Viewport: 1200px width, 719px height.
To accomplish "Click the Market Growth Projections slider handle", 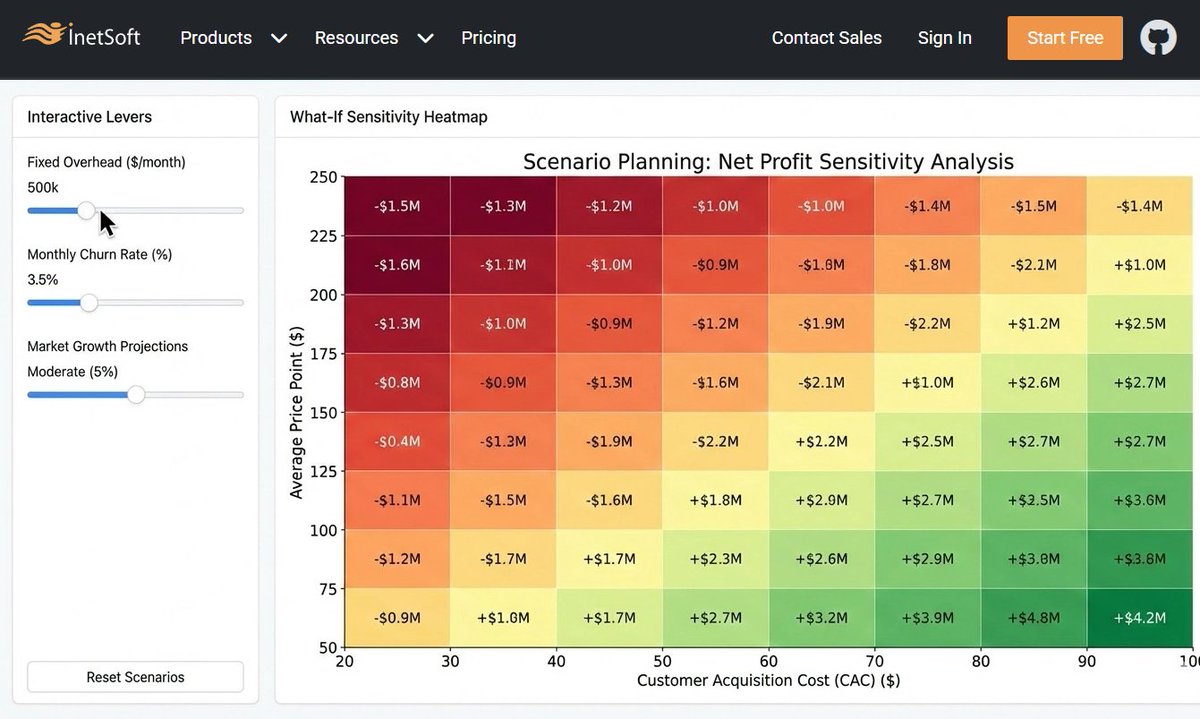I will pyautogui.click(x=136, y=395).
